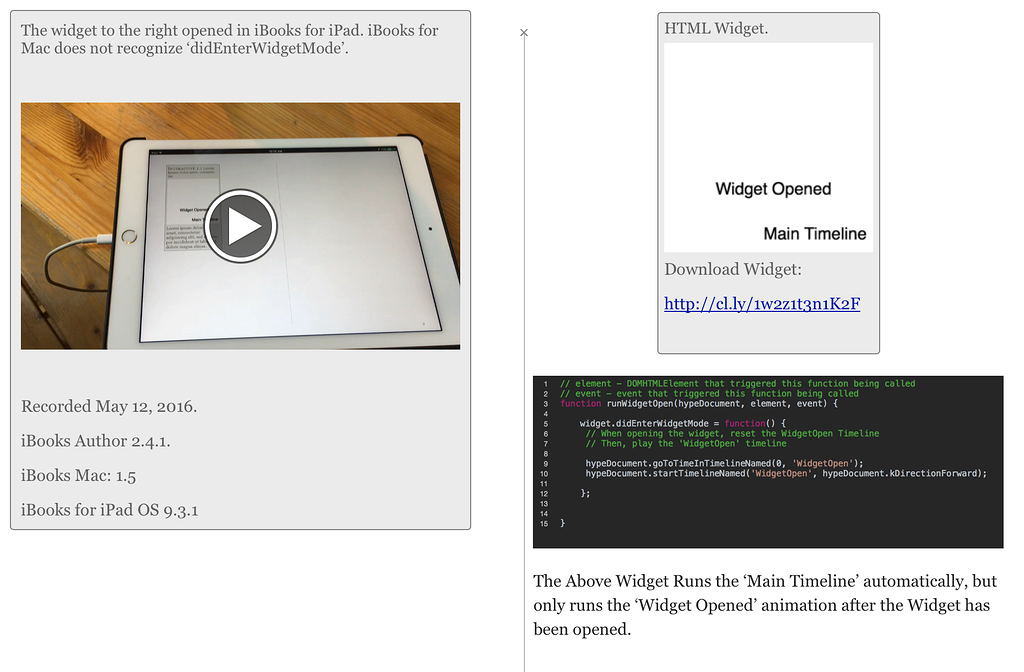Click the note about 'didEnterWidgetMode' recognition
This screenshot has height=672, width=1024.
click(228, 40)
